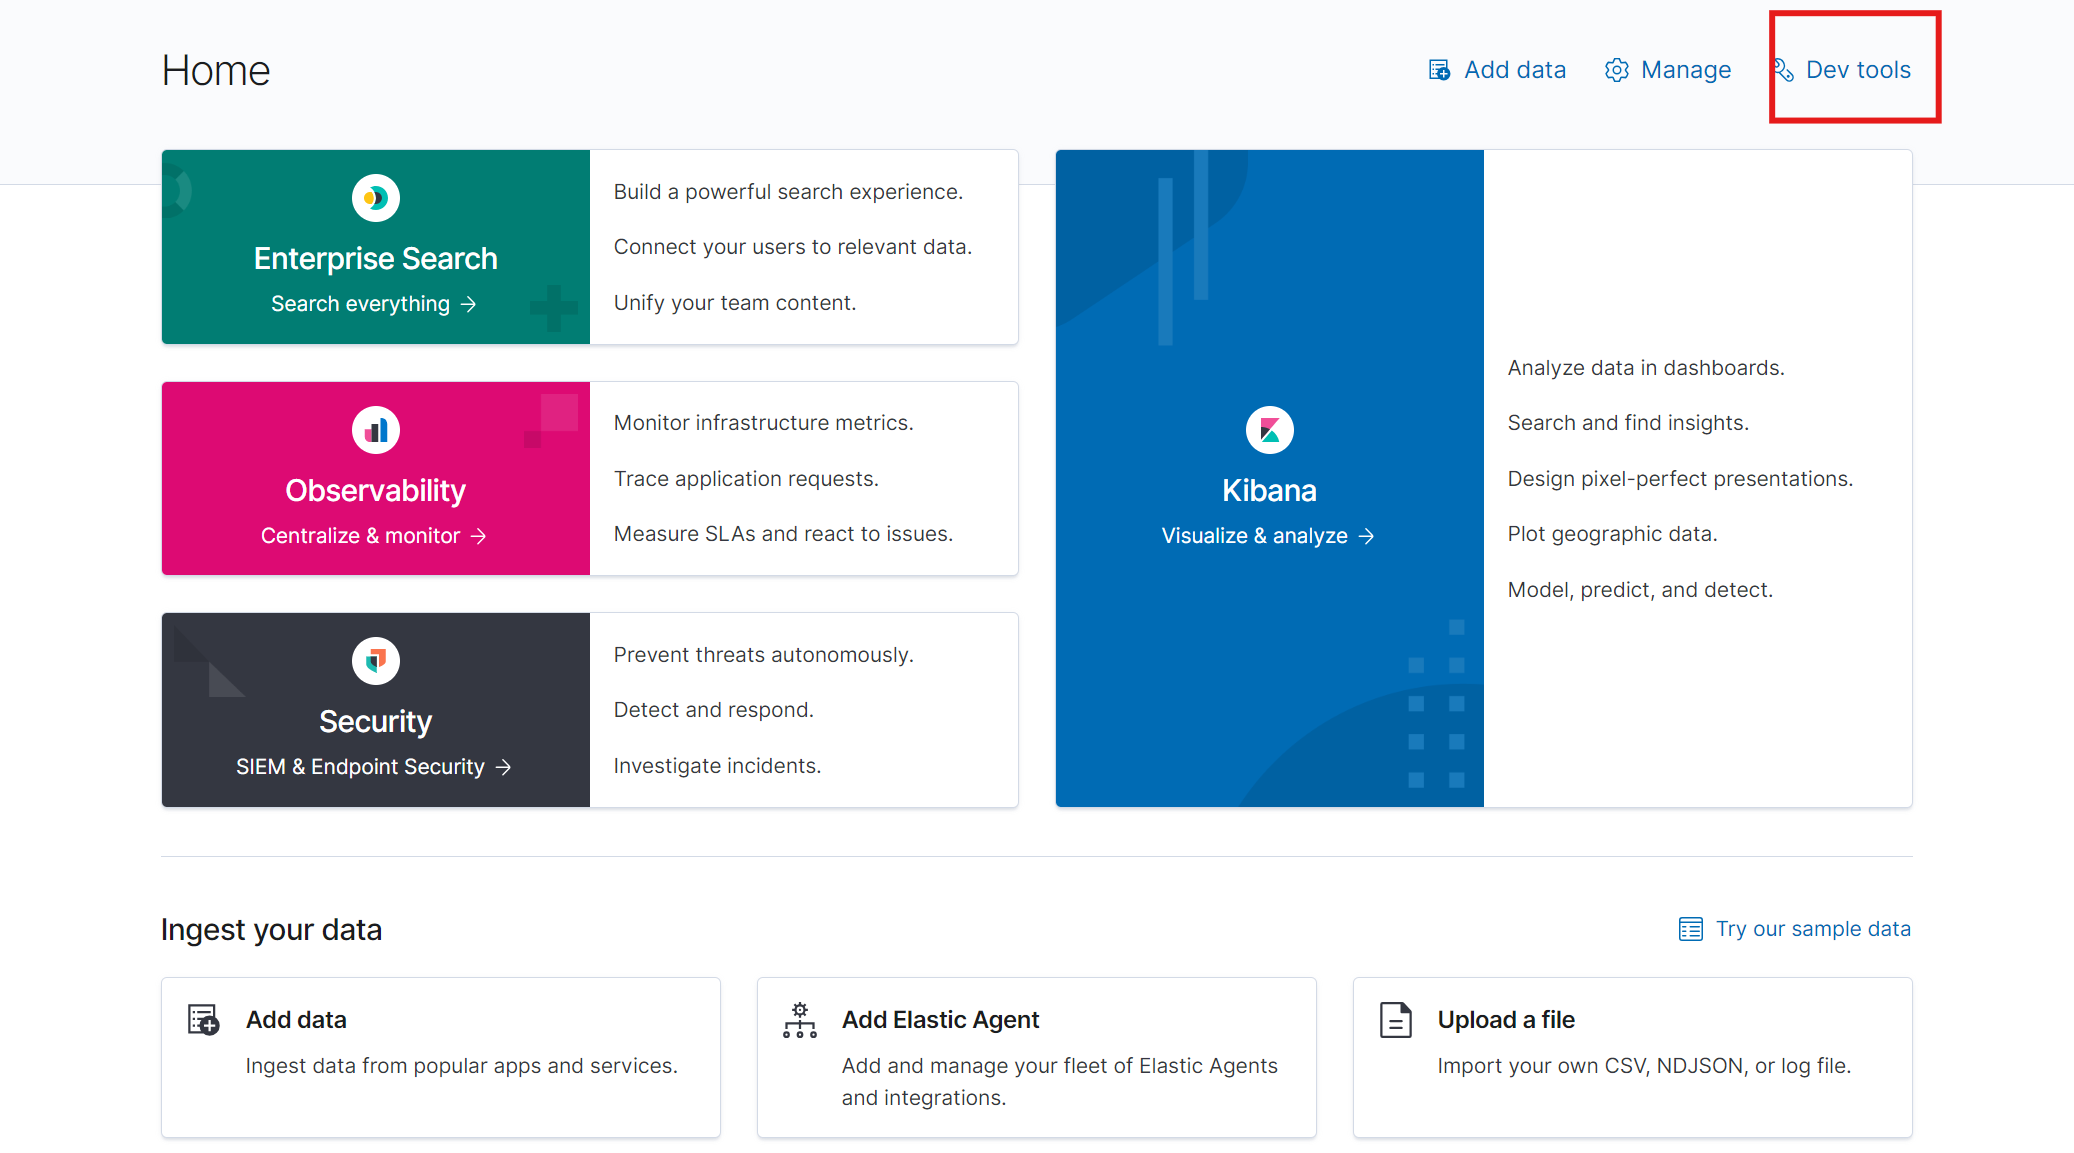Viewport: 2074px width, 1153px height.
Task: Open the Add data card title
Action: pos(297,1020)
